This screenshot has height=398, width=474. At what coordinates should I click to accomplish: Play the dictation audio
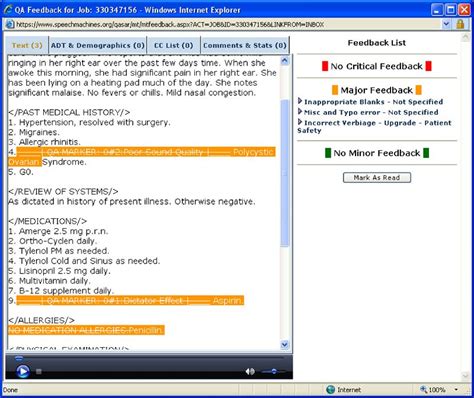(x=23, y=371)
